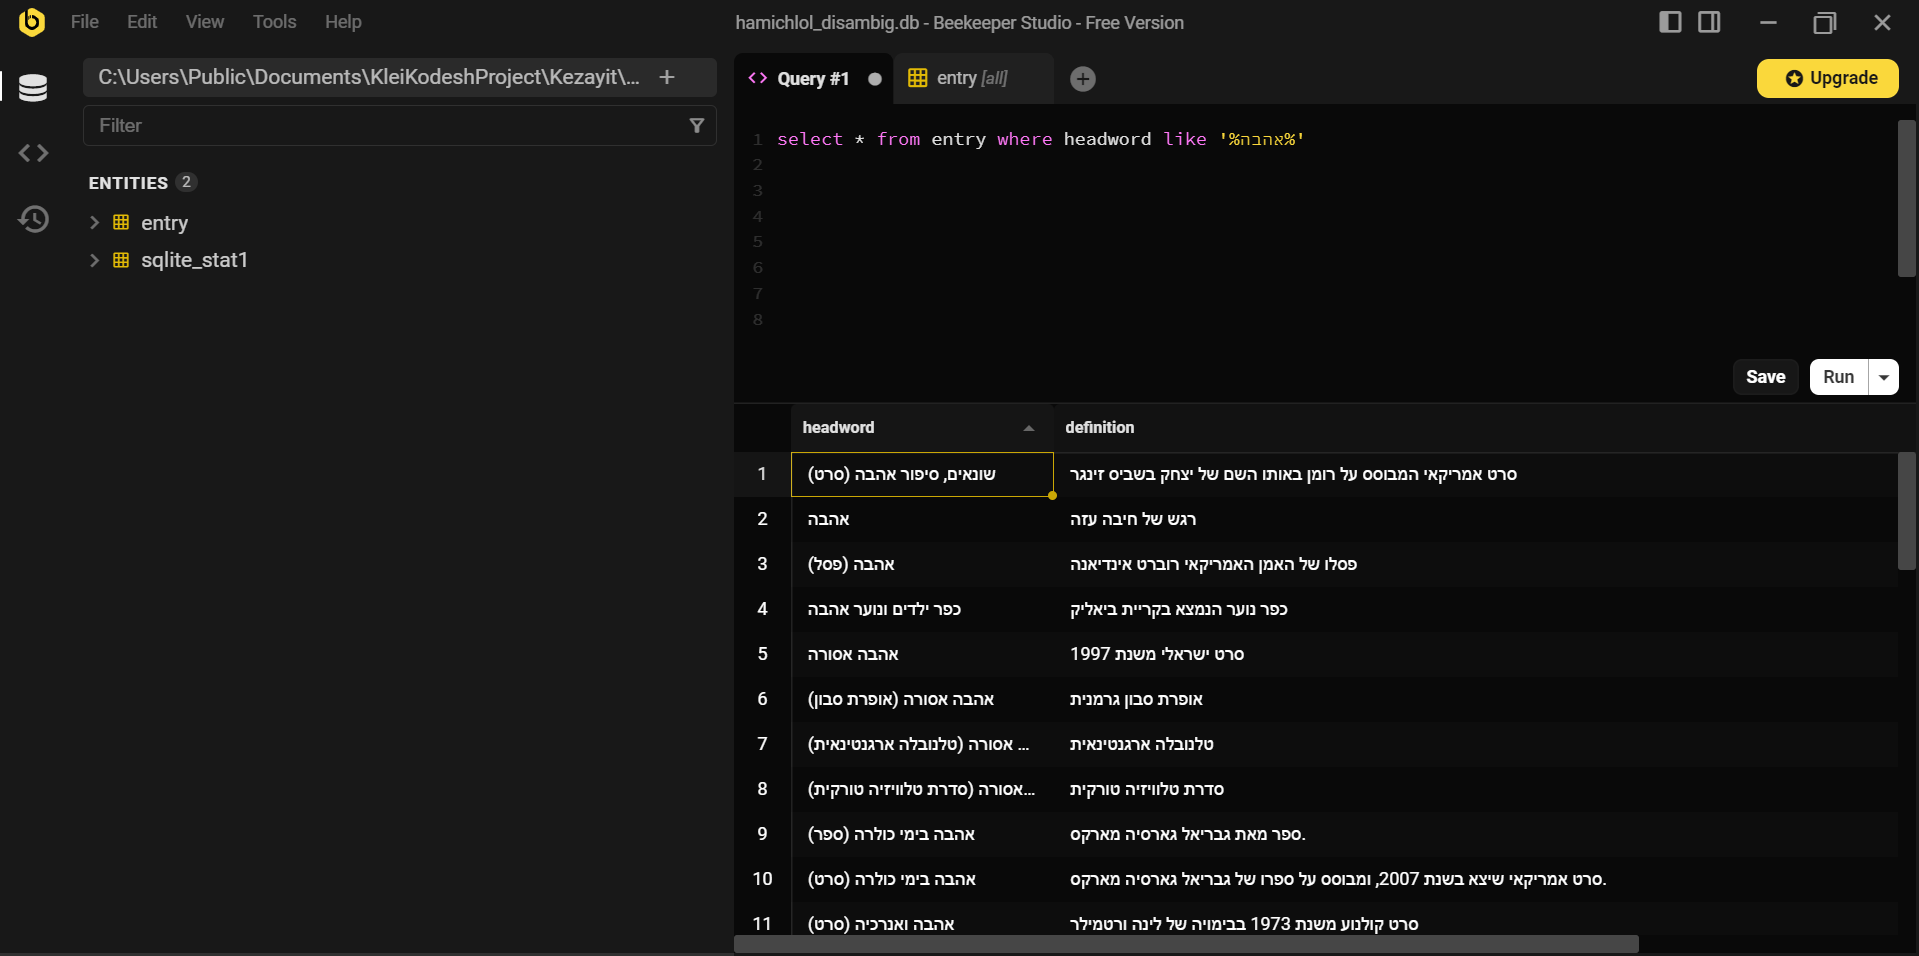Open the database connections sidebar icon
Image resolution: width=1919 pixels, height=956 pixels.
point(33,88)
